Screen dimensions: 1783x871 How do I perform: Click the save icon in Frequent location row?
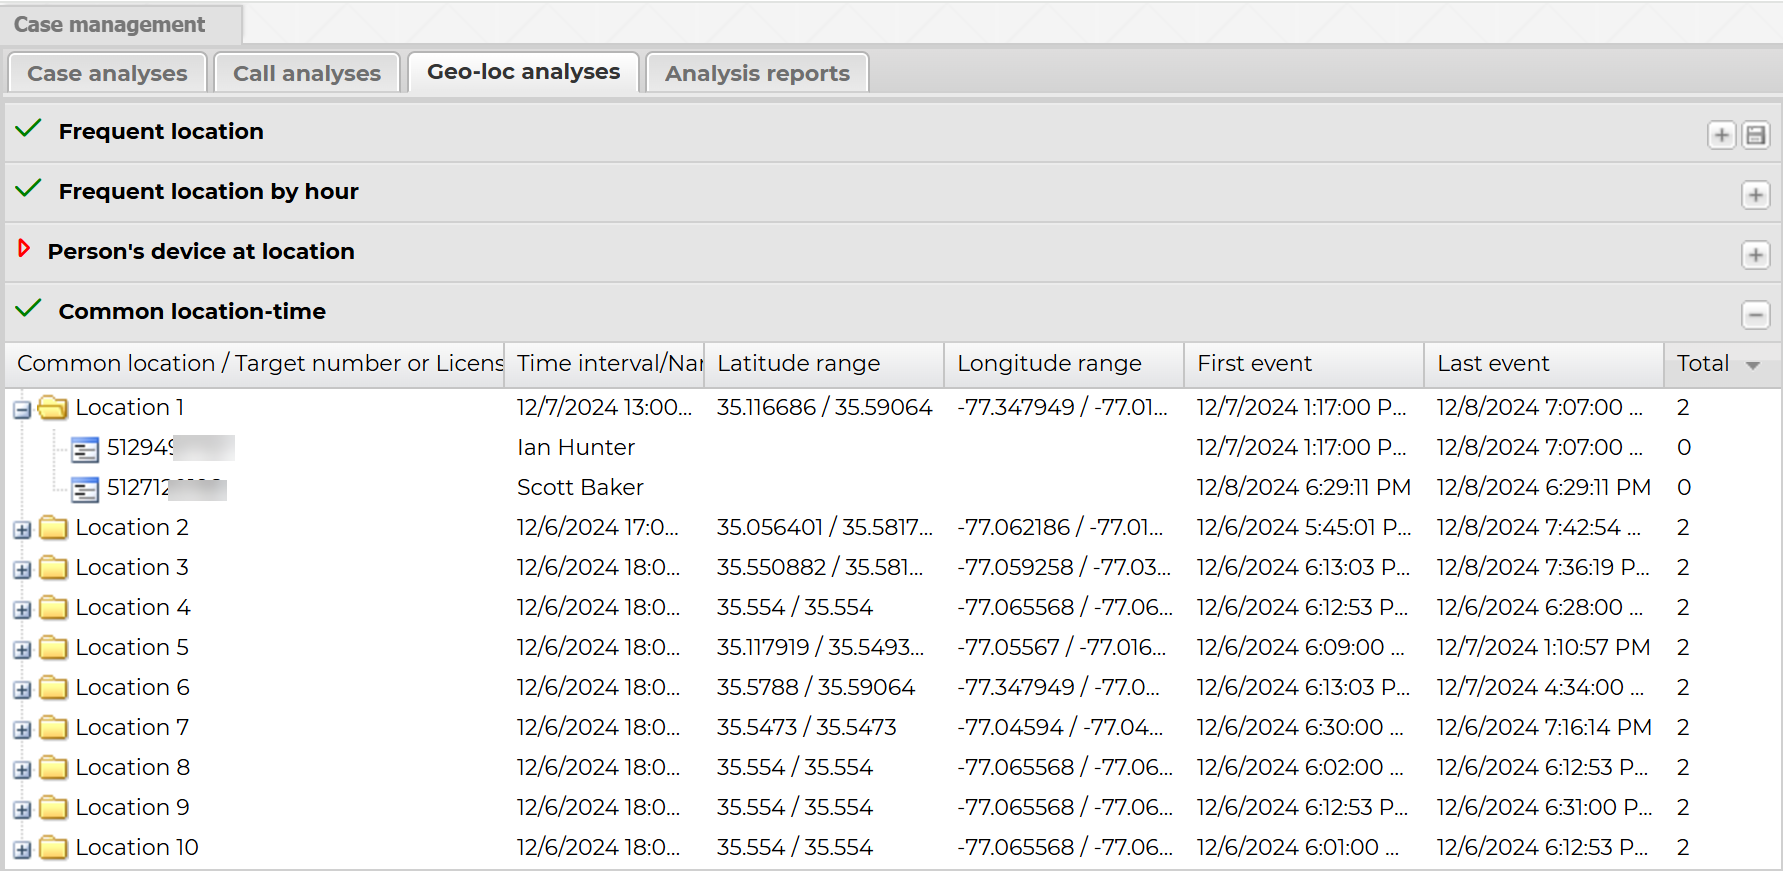click(1755, 135)
